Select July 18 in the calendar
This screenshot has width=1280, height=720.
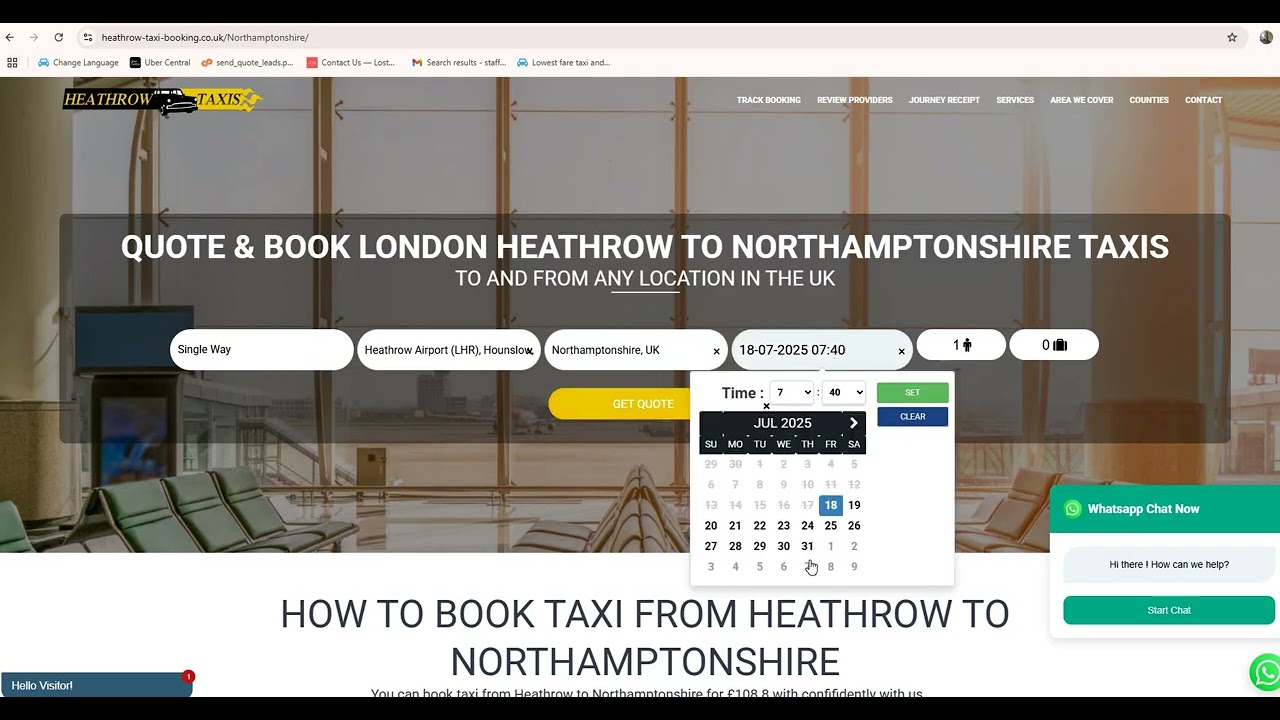coord(831,505)
